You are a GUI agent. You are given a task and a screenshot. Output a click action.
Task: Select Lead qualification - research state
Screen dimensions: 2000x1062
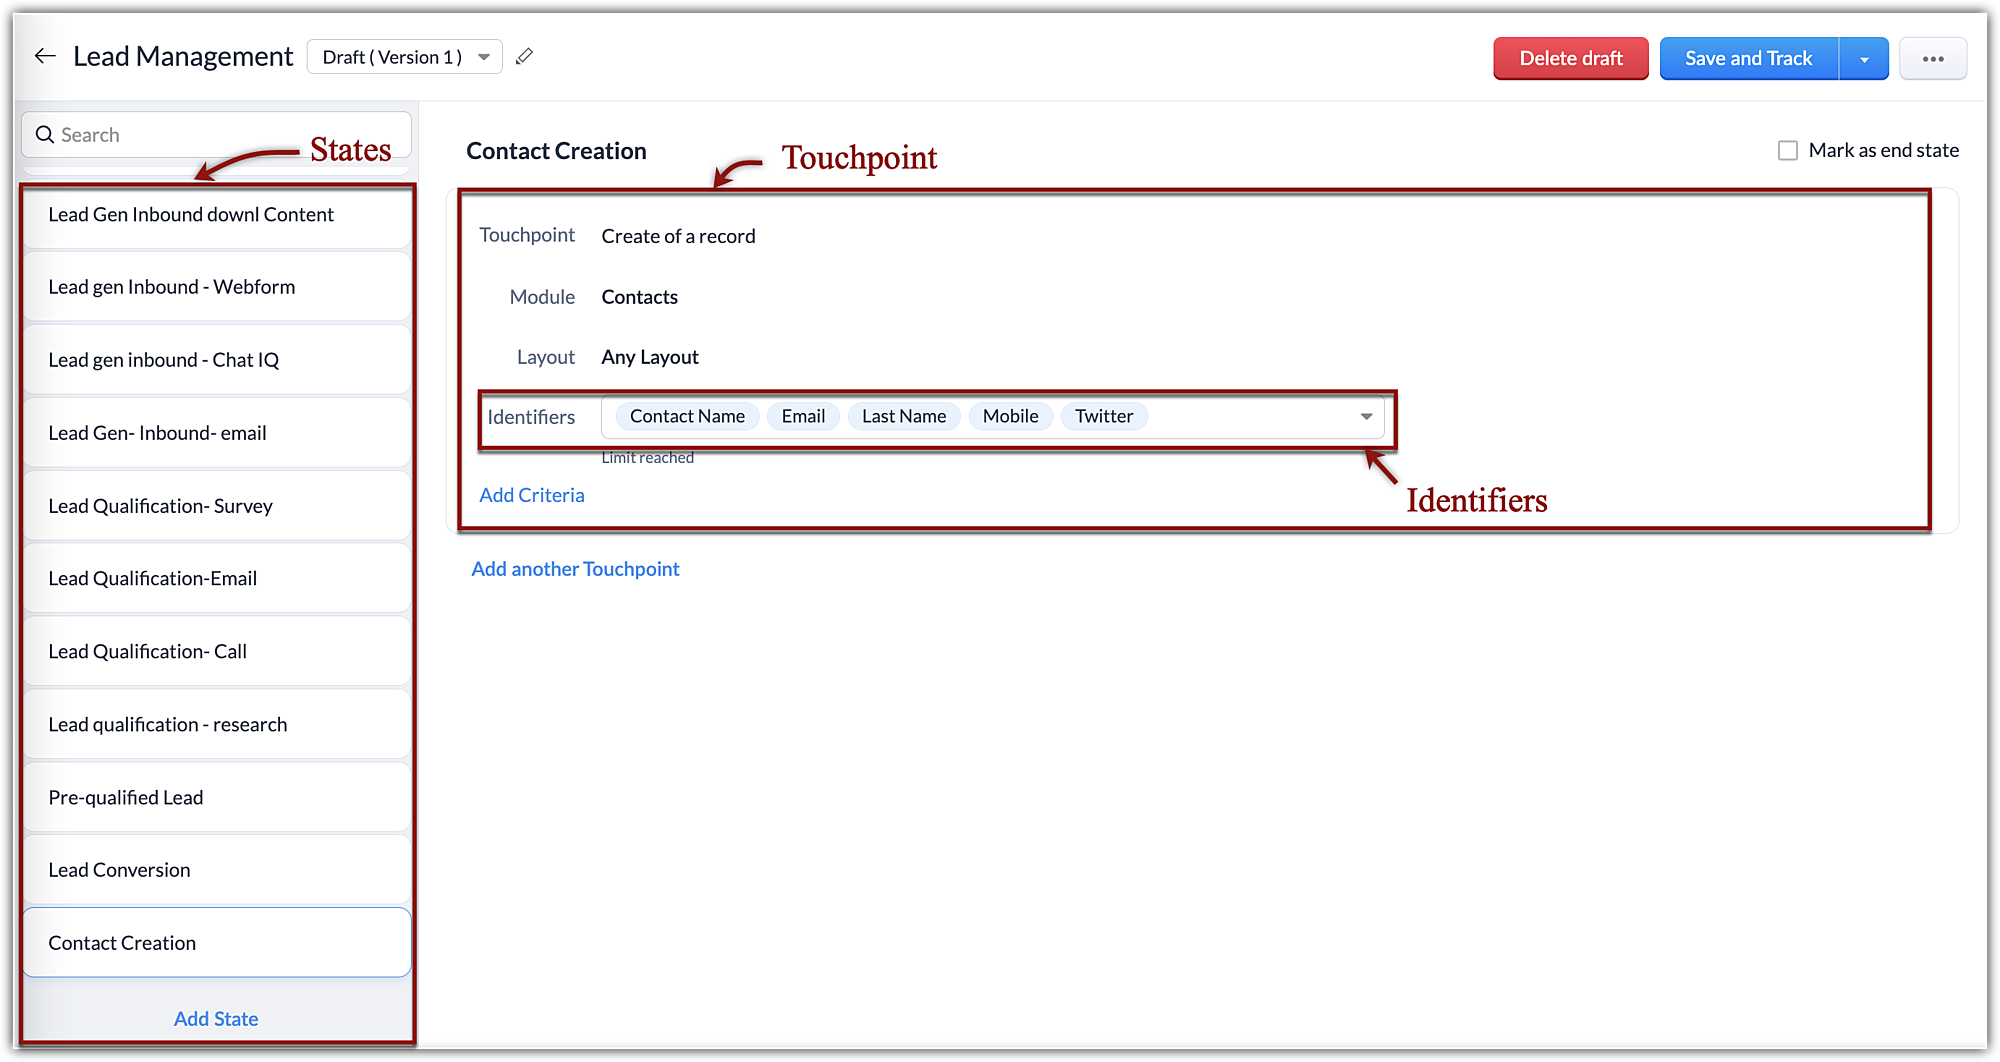(216, 725)
